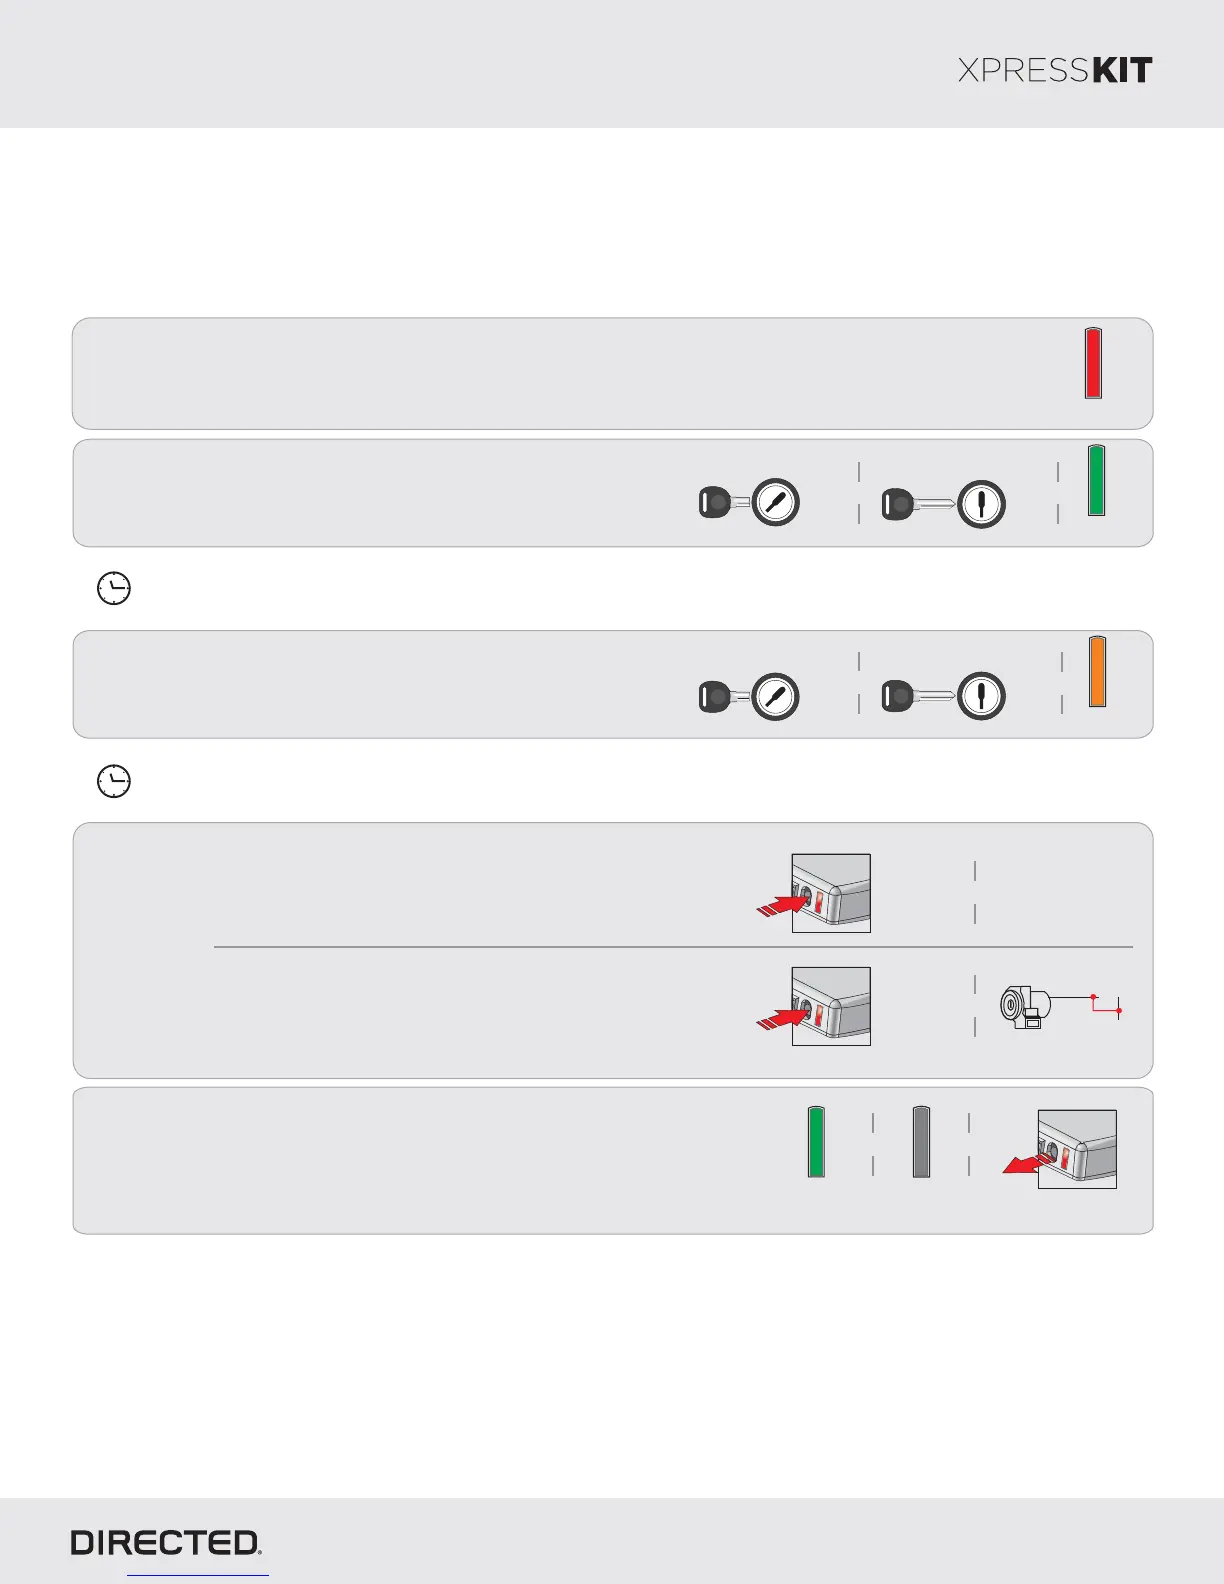Click the press-button module image next to ignition diagram
Image resolution: width=1224 pixels, height=1584 pixels.
pyautogui.click(x=814, y=1006)
